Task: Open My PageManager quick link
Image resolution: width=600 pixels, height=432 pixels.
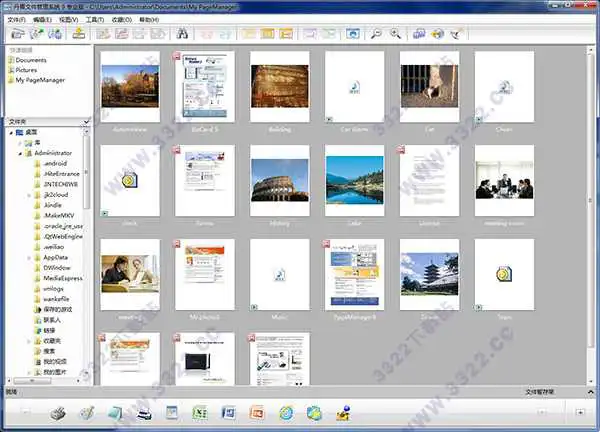Action: [40, 80]
